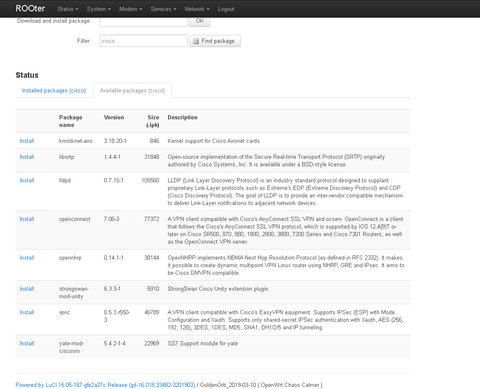Select version 5.3.3-1 cell
The width and height of the screenshot is (480, 389).
tap(112, 289)
